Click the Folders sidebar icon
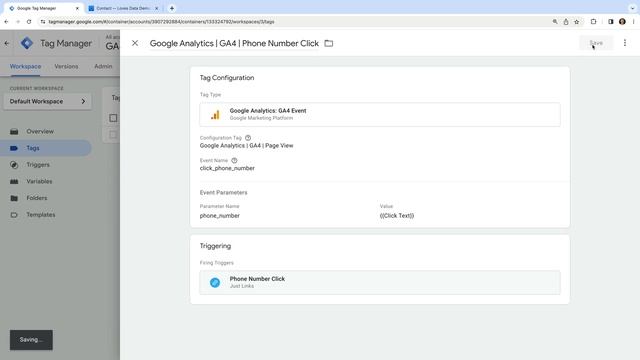The image size is (640, 360). [14, 198]
